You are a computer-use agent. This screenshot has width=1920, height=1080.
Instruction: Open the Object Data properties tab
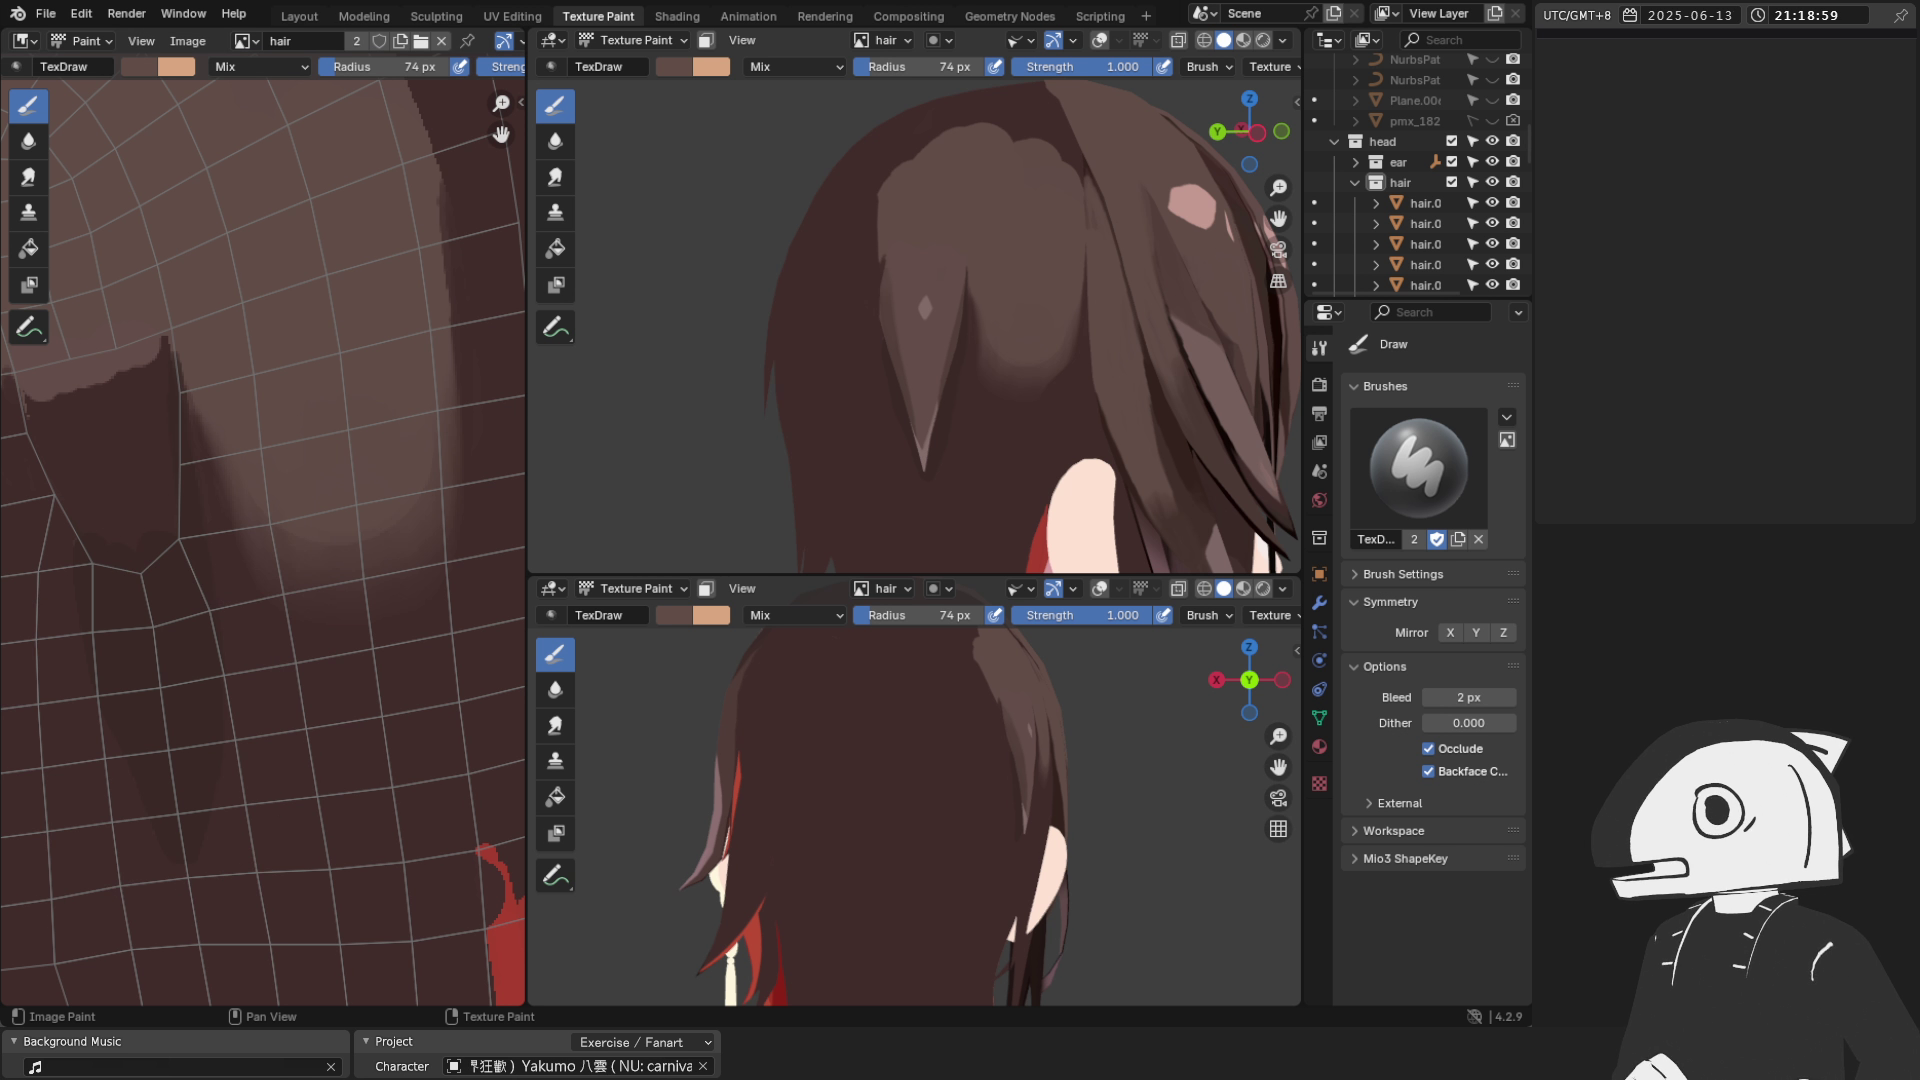tap(1319, 718)
